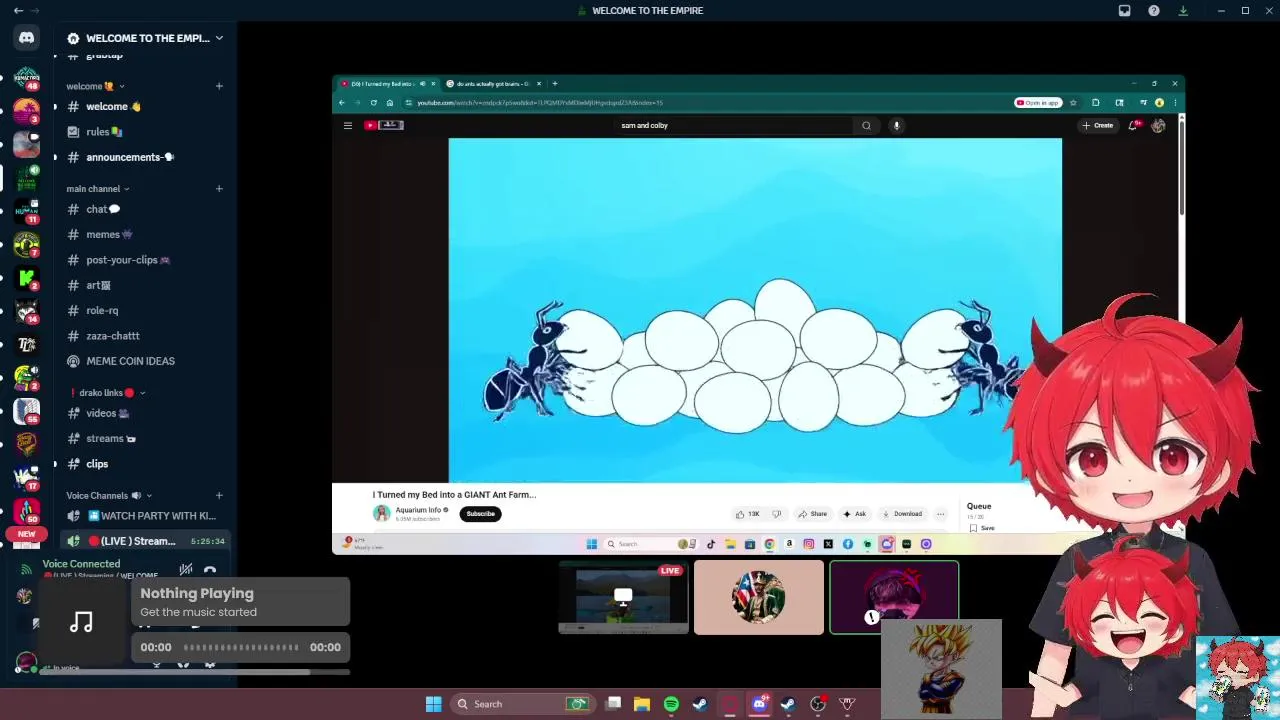This screenshot has width=1280, height=720.
Task: Open the role-rq channel
Action: [145, 310]
